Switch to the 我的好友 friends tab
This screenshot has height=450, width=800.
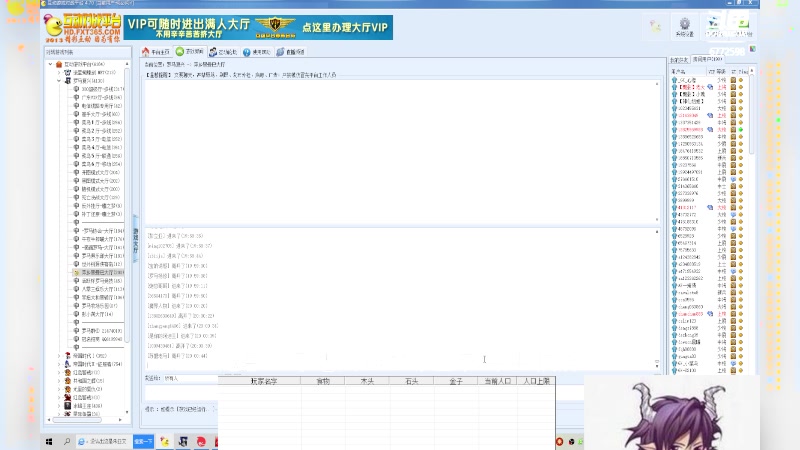(x=679, y=60)
